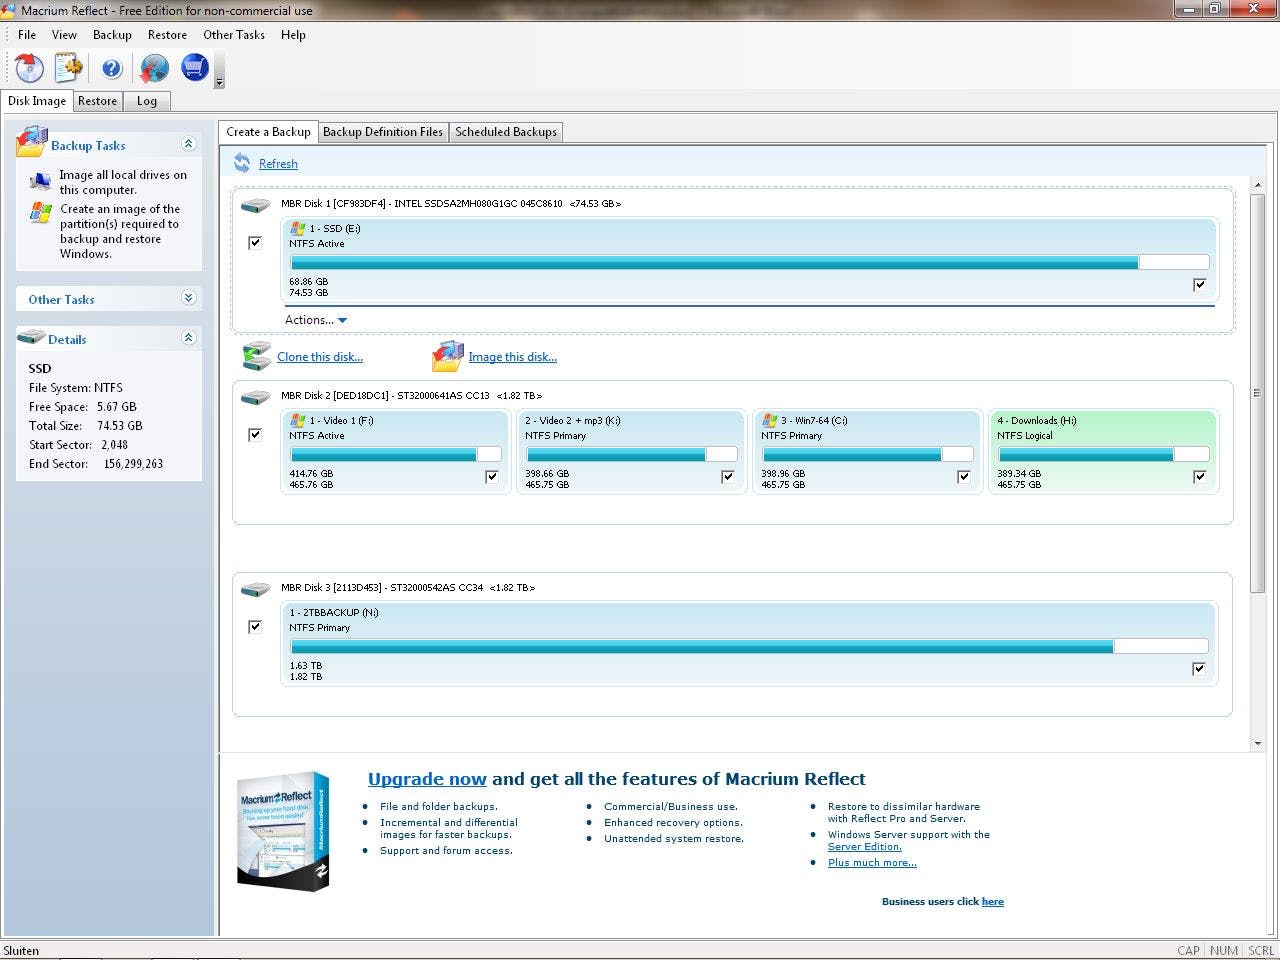Uncheck the Win7-64 (C:) partition checkbox

click(x=963, y=477)
